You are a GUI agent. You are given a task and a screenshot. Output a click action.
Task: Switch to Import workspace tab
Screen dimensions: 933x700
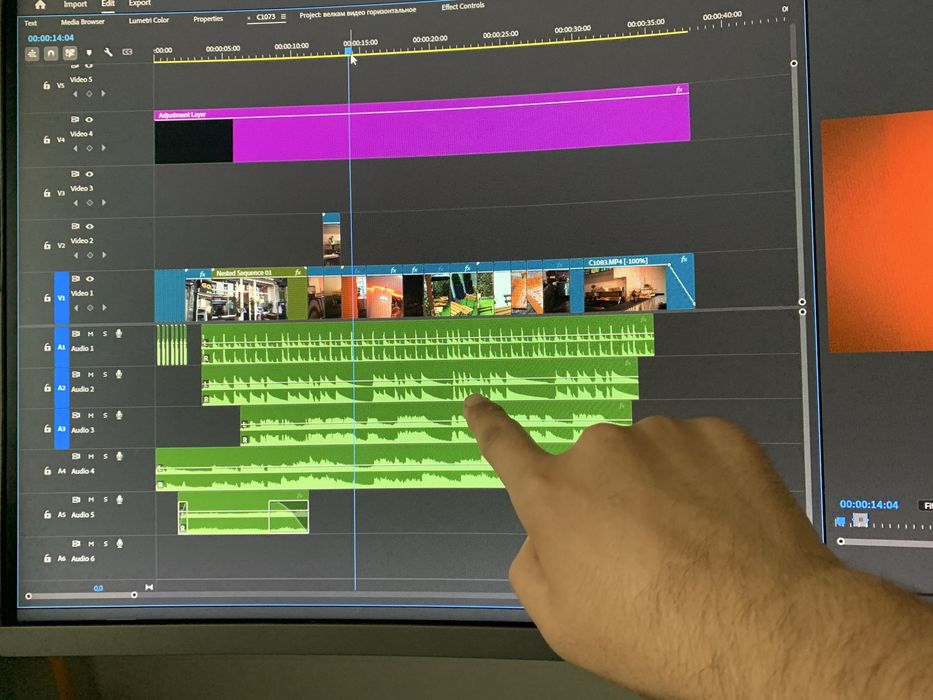(75, 4)
